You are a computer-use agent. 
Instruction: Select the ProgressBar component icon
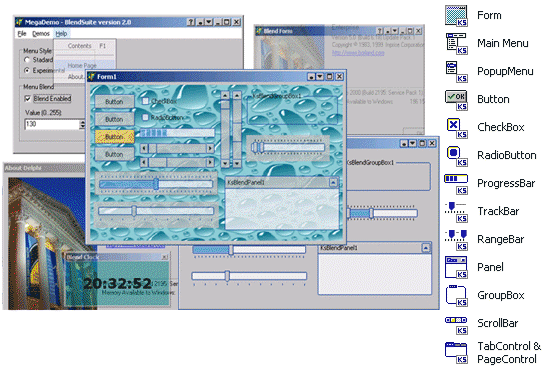pyautogui.click(x=456, y=184)
